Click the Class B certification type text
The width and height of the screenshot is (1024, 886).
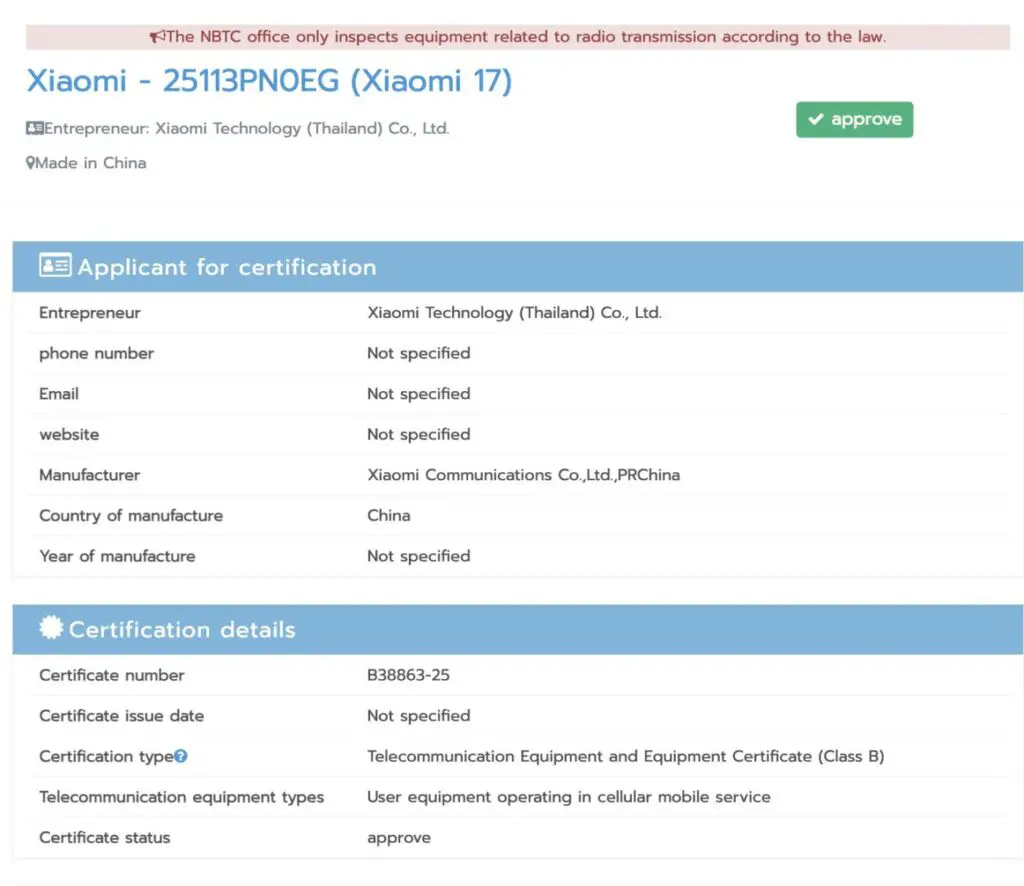coord(625,756)
